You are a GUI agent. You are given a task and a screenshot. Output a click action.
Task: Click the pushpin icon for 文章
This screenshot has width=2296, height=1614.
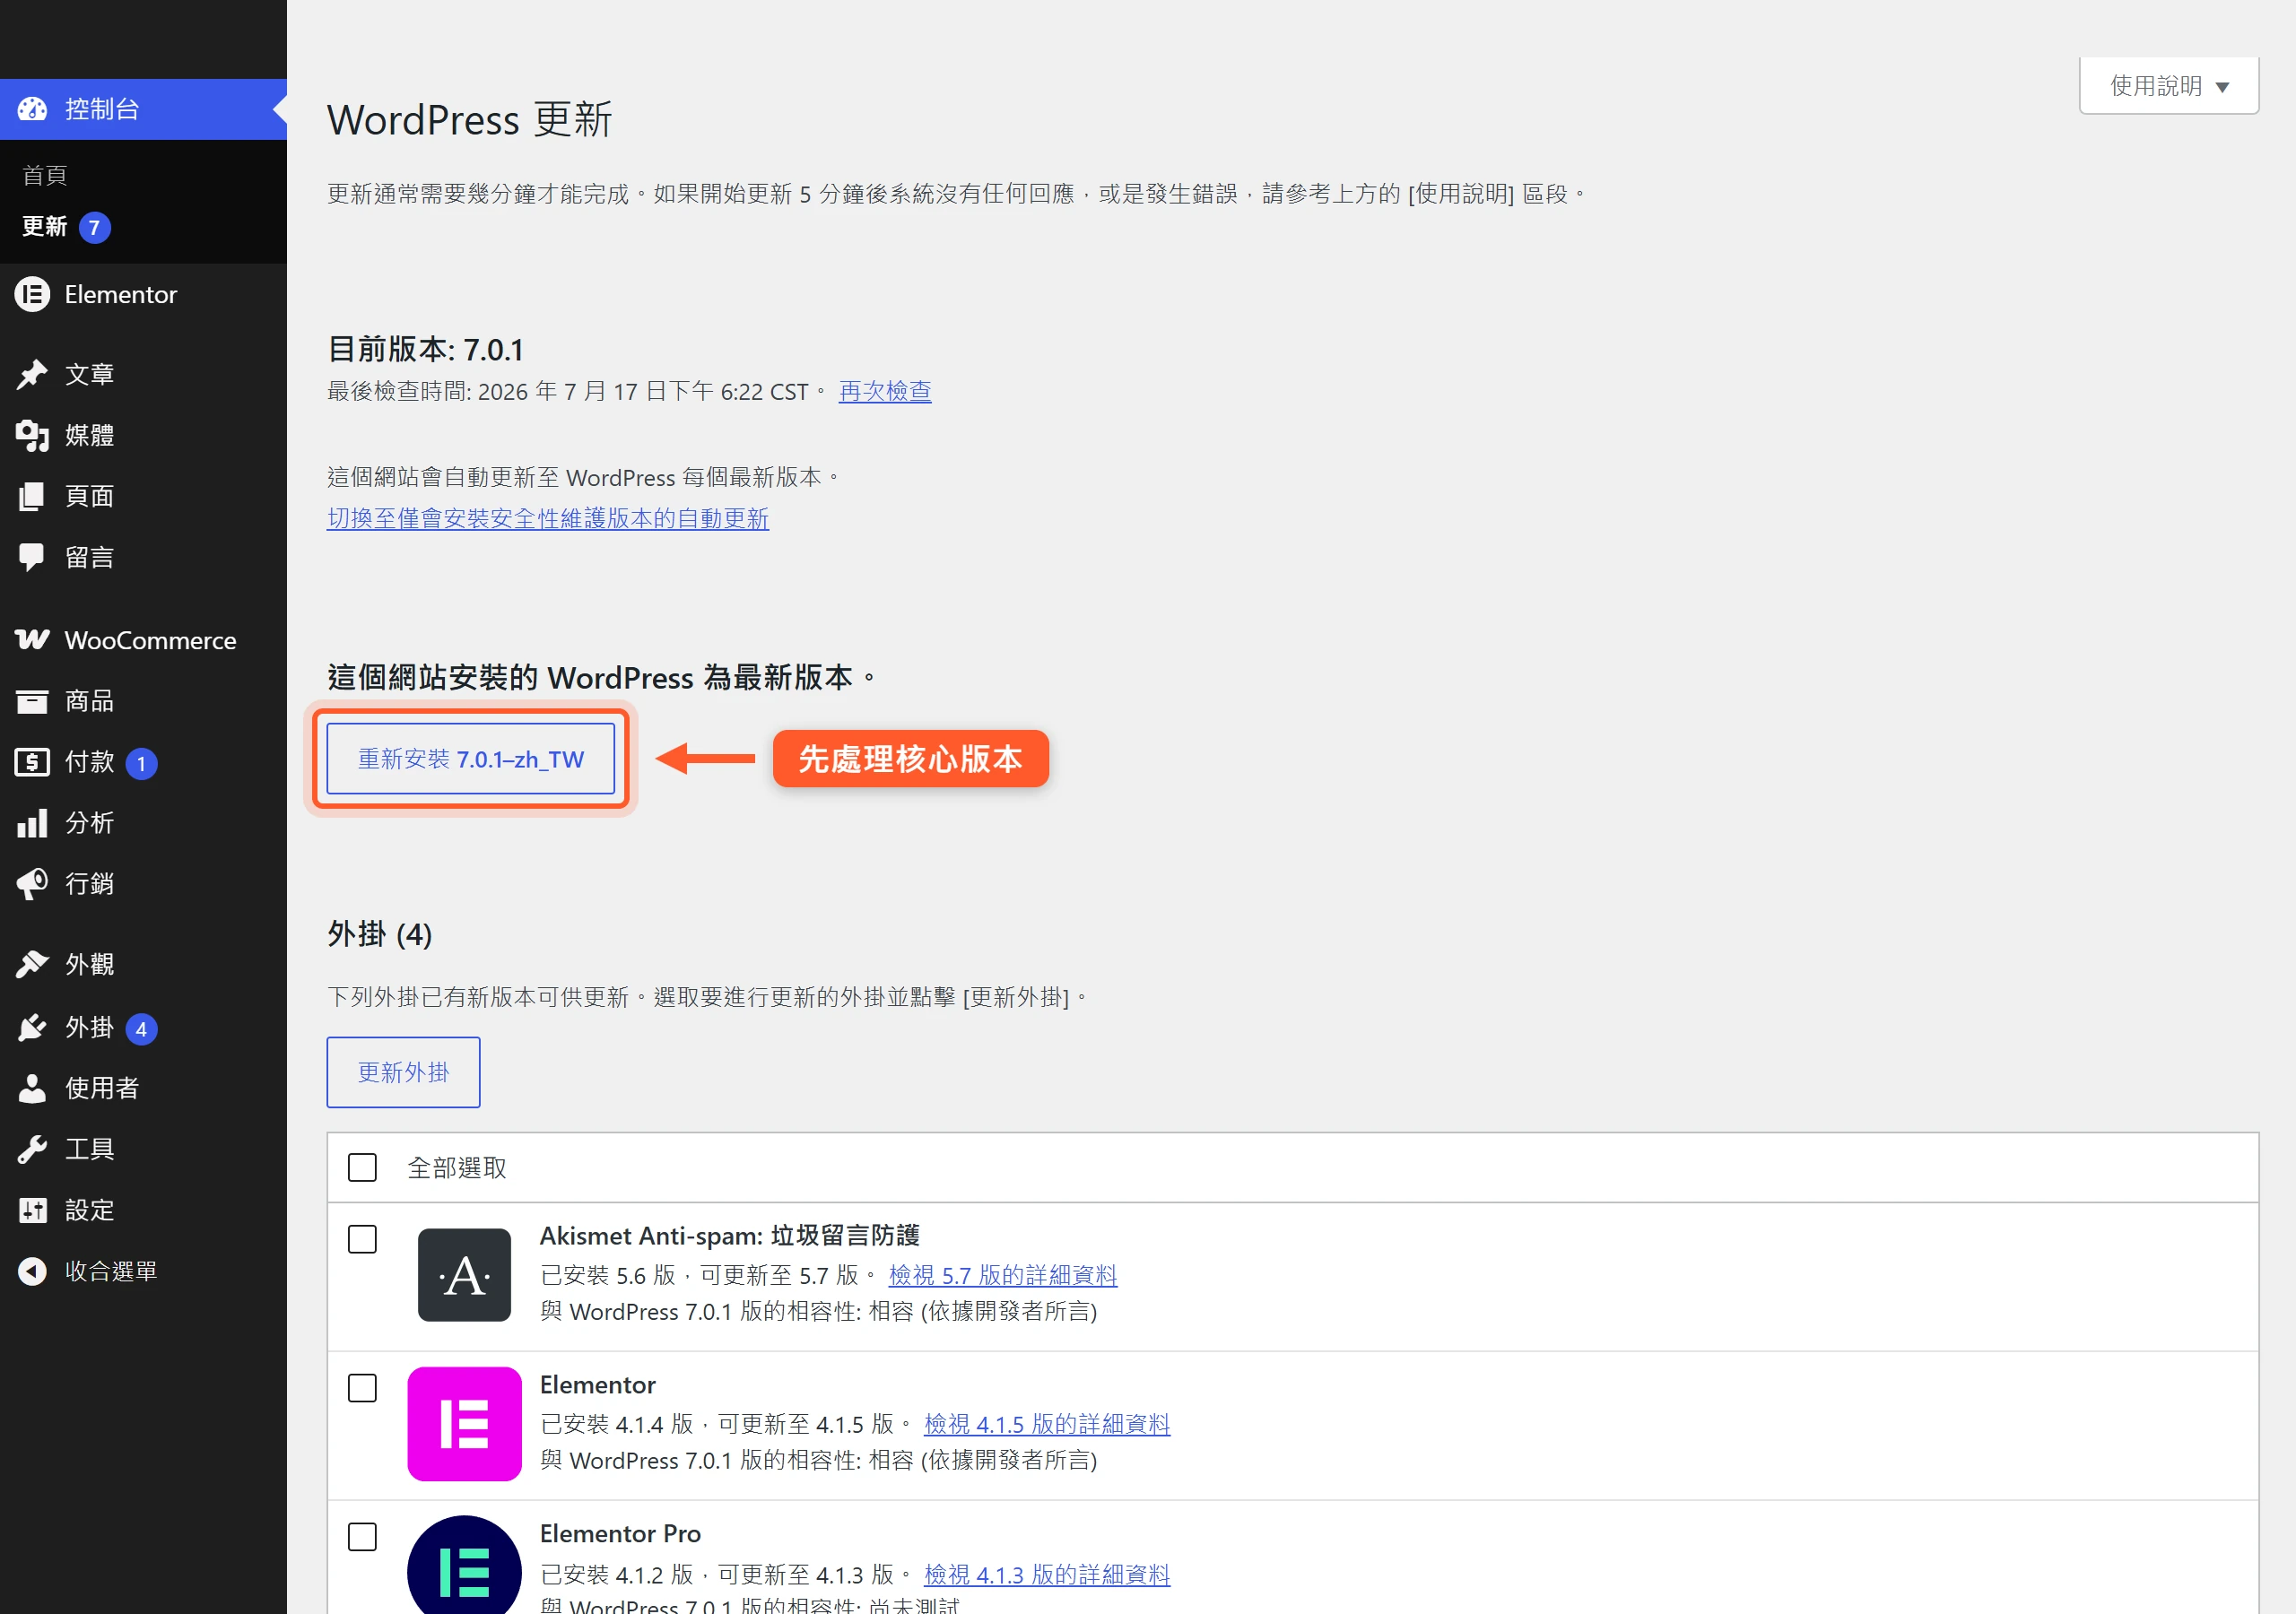(32, 374)
